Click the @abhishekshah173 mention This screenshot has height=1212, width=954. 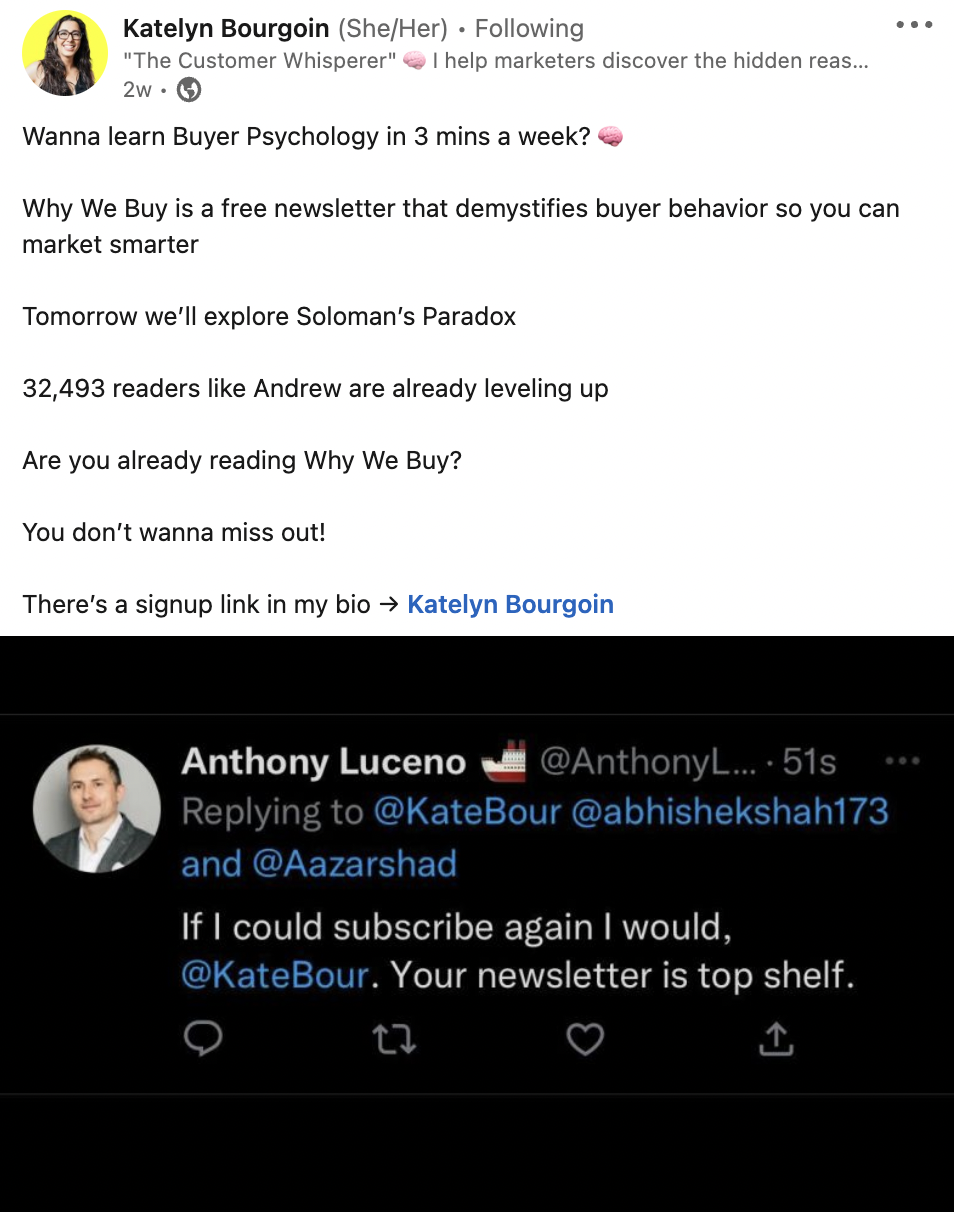(730, 812)
